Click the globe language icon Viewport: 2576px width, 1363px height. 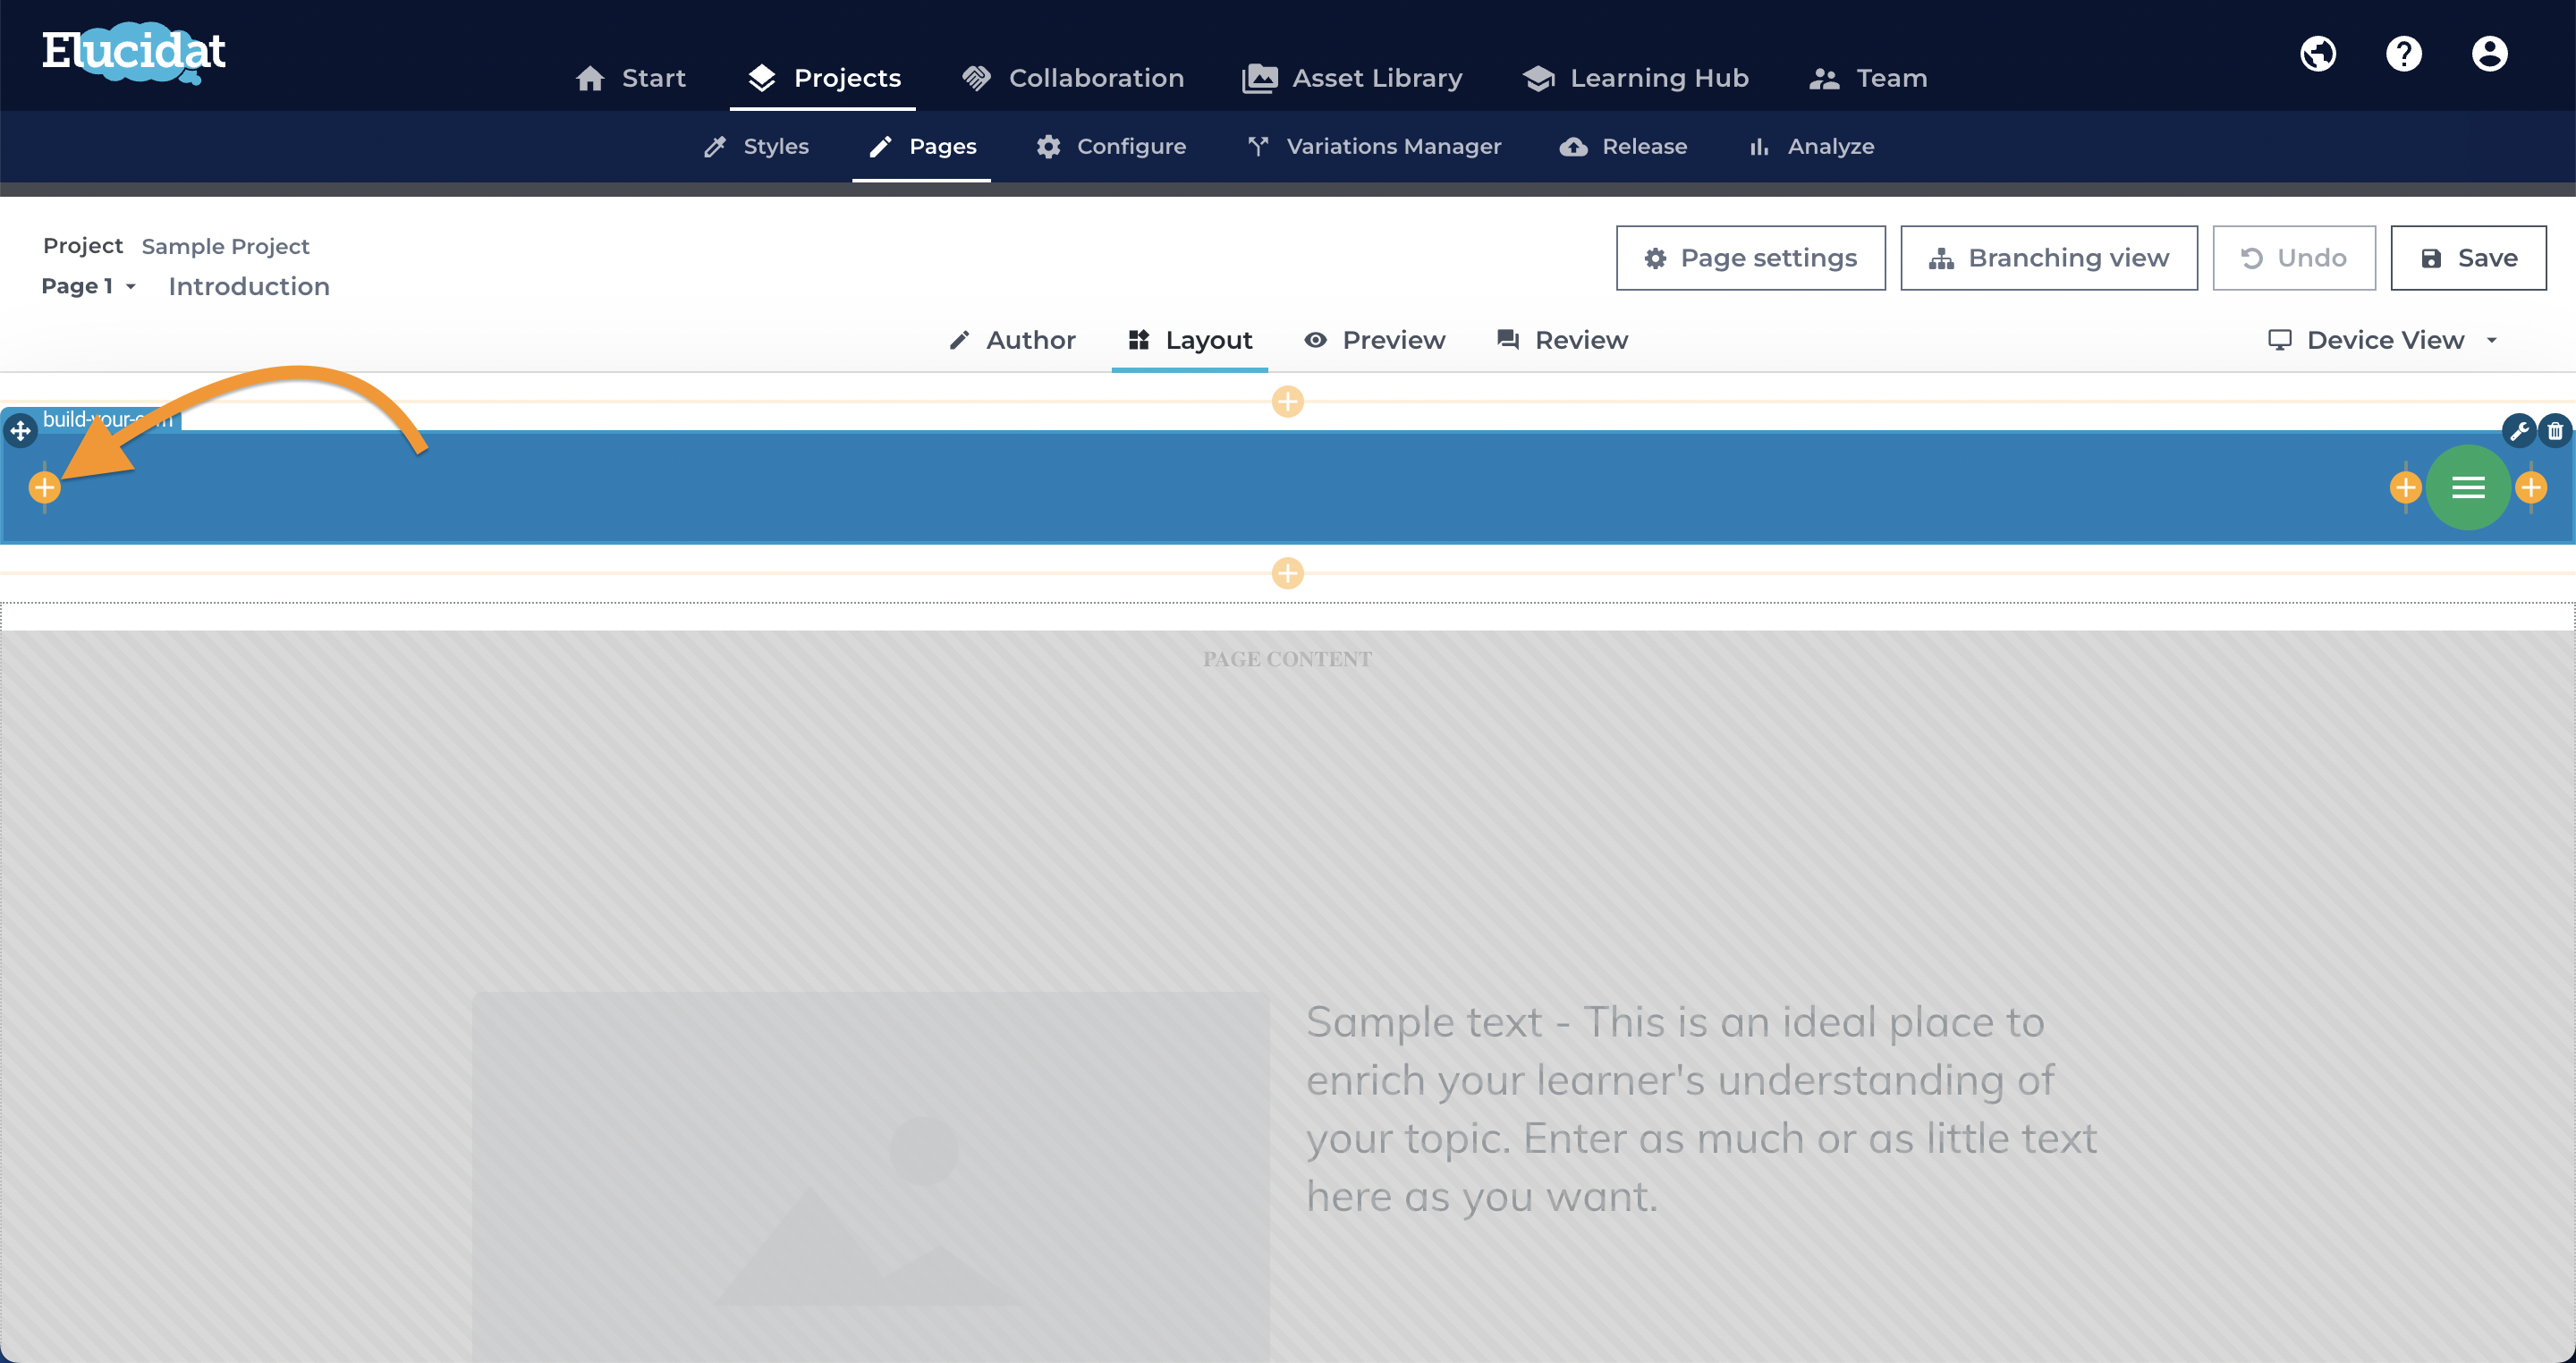(x=2318, y=54)
